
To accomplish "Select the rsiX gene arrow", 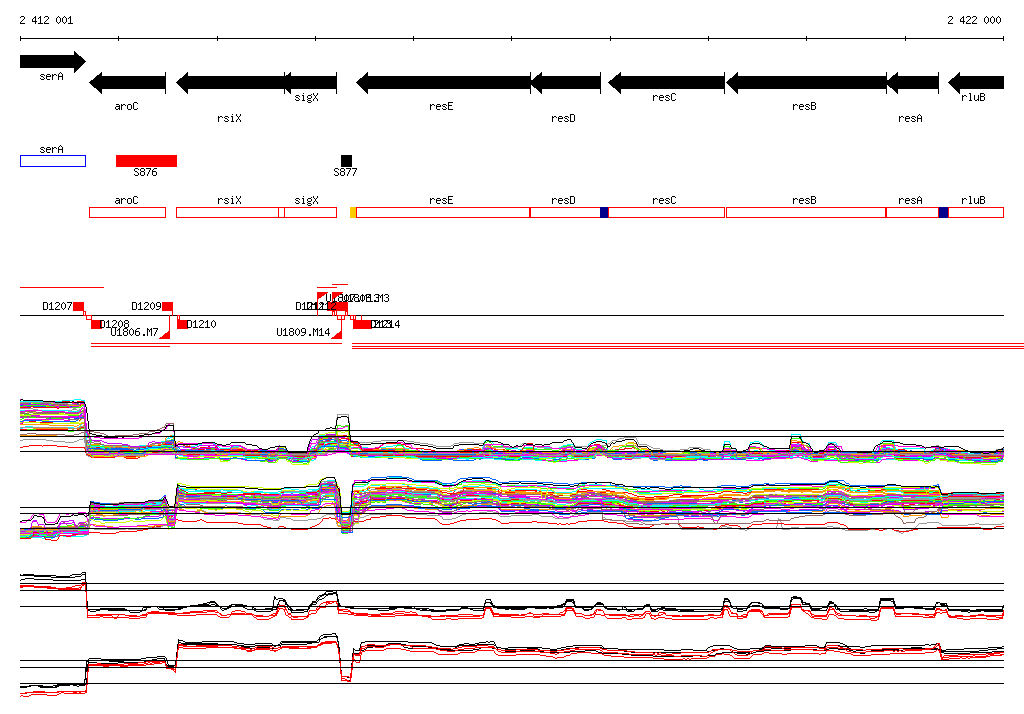I will [231, 83].
